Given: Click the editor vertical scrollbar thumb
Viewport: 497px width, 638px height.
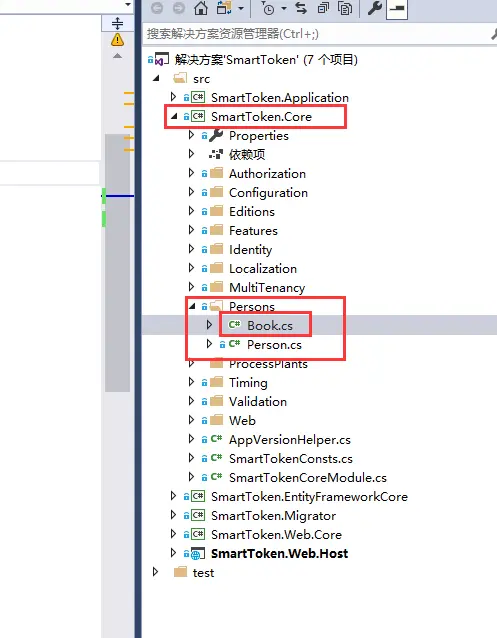Looking at the screenshot, I should [x=117, y=263].
